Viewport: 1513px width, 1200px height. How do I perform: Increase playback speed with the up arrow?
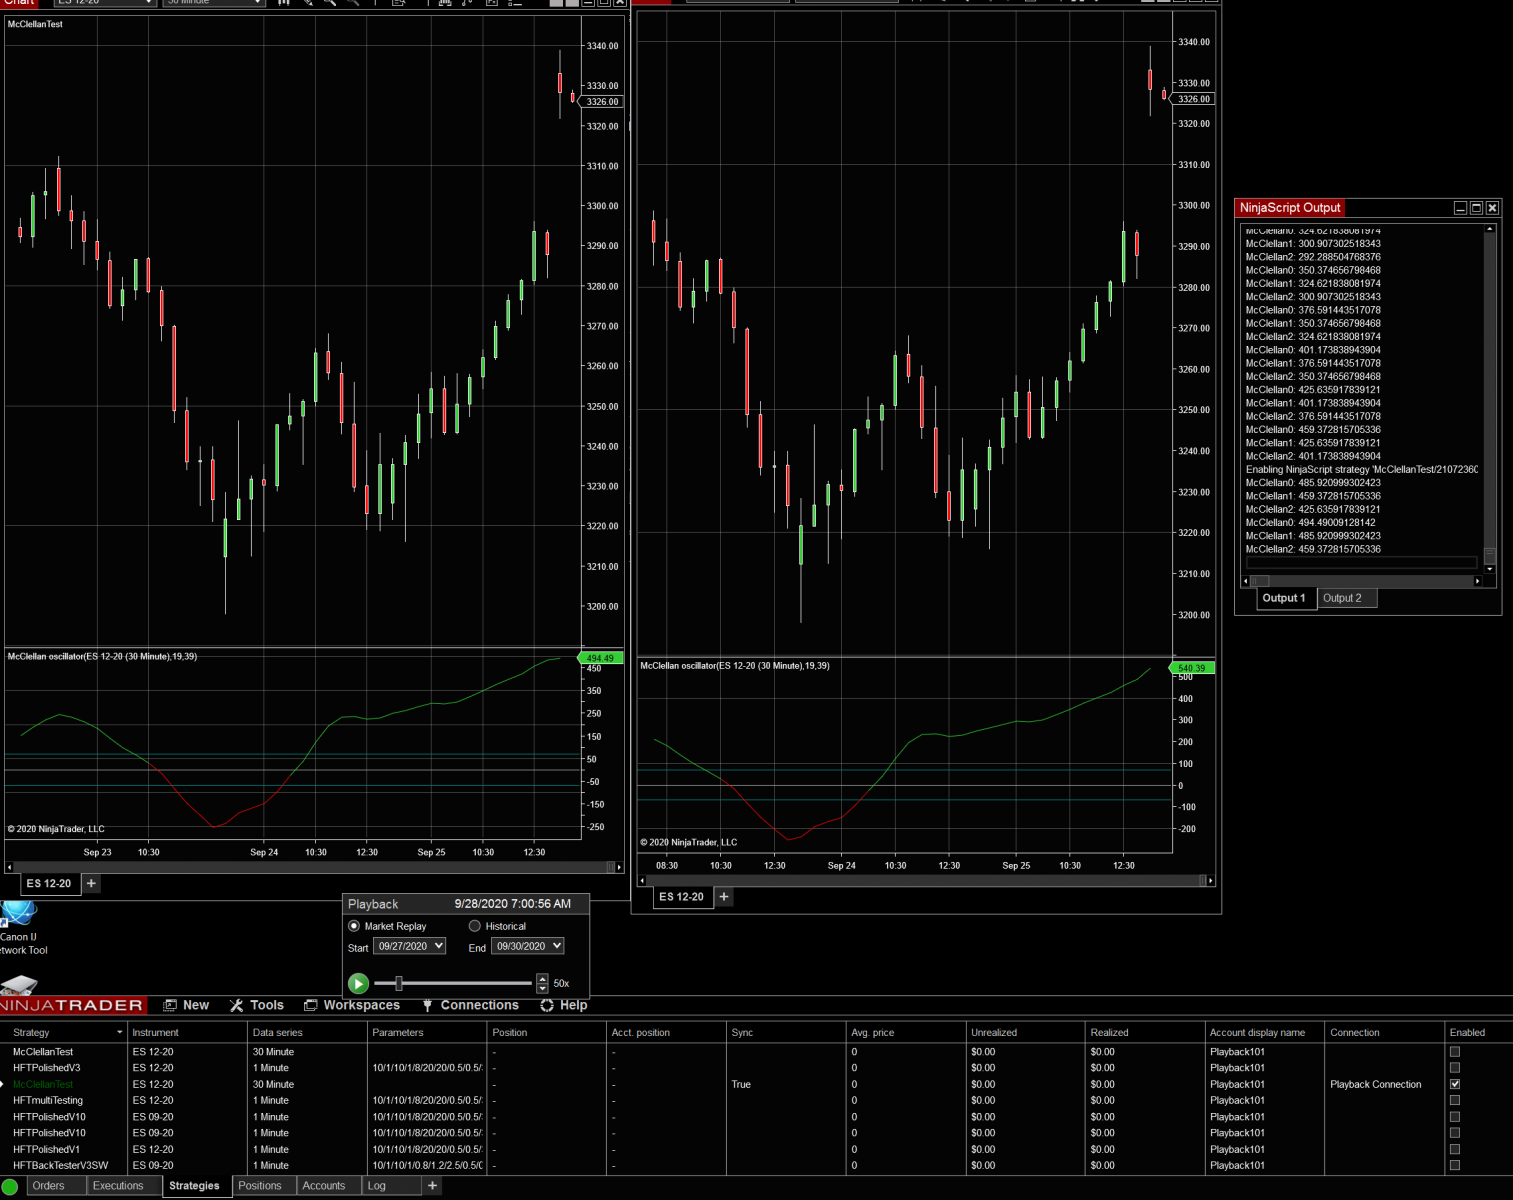coord(542,979)
